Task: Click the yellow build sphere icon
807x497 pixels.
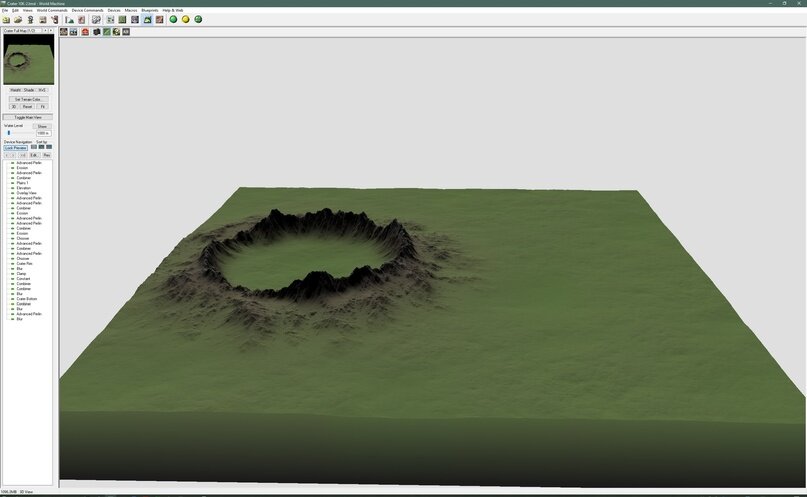Action: coord(186,20)
